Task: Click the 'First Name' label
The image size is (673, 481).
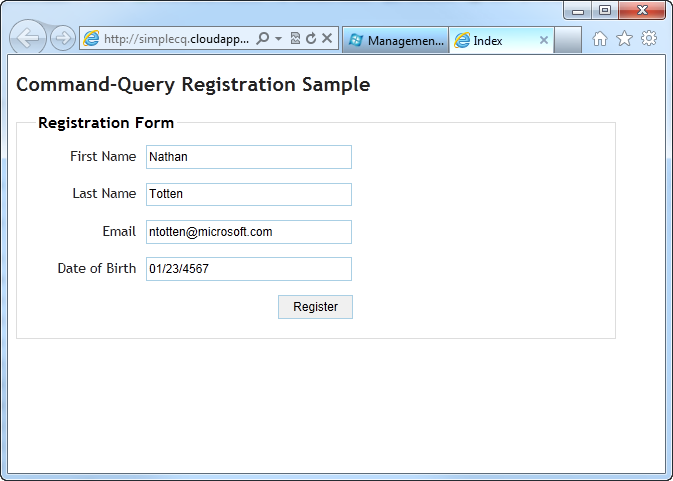Action: (103, 156)
